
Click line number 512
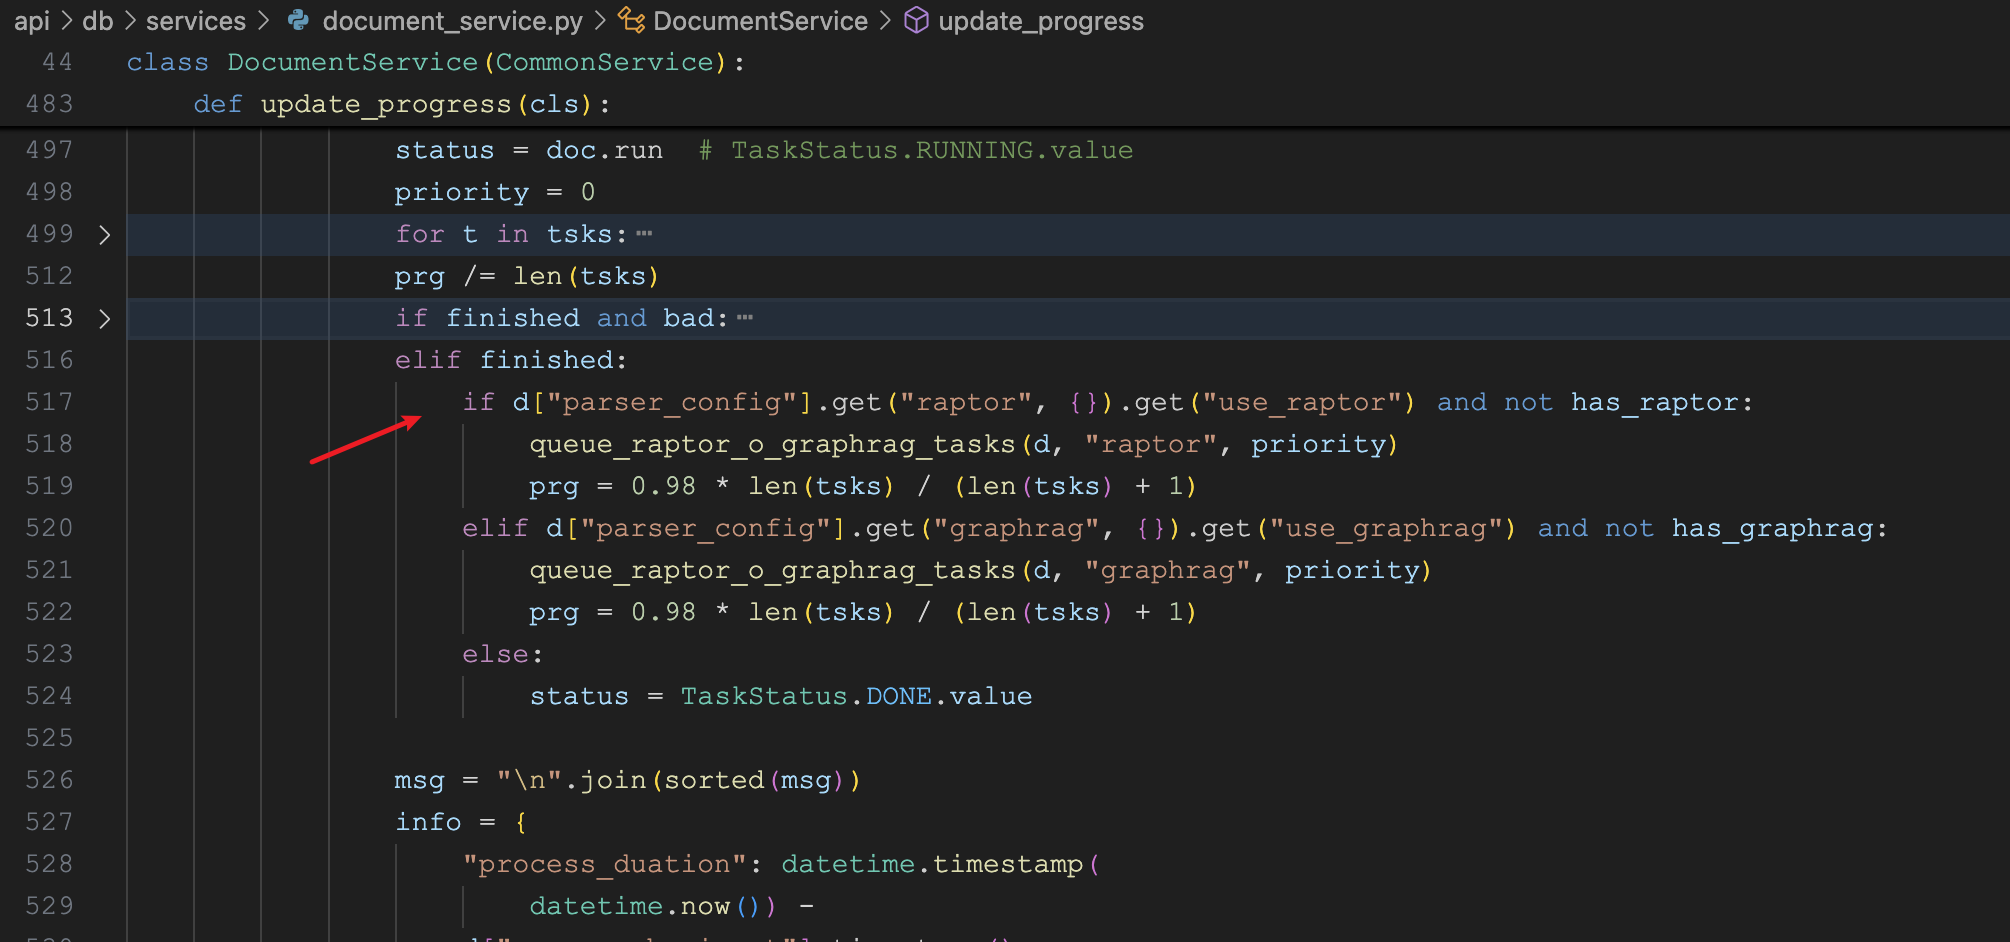click(x=49, y=276)
